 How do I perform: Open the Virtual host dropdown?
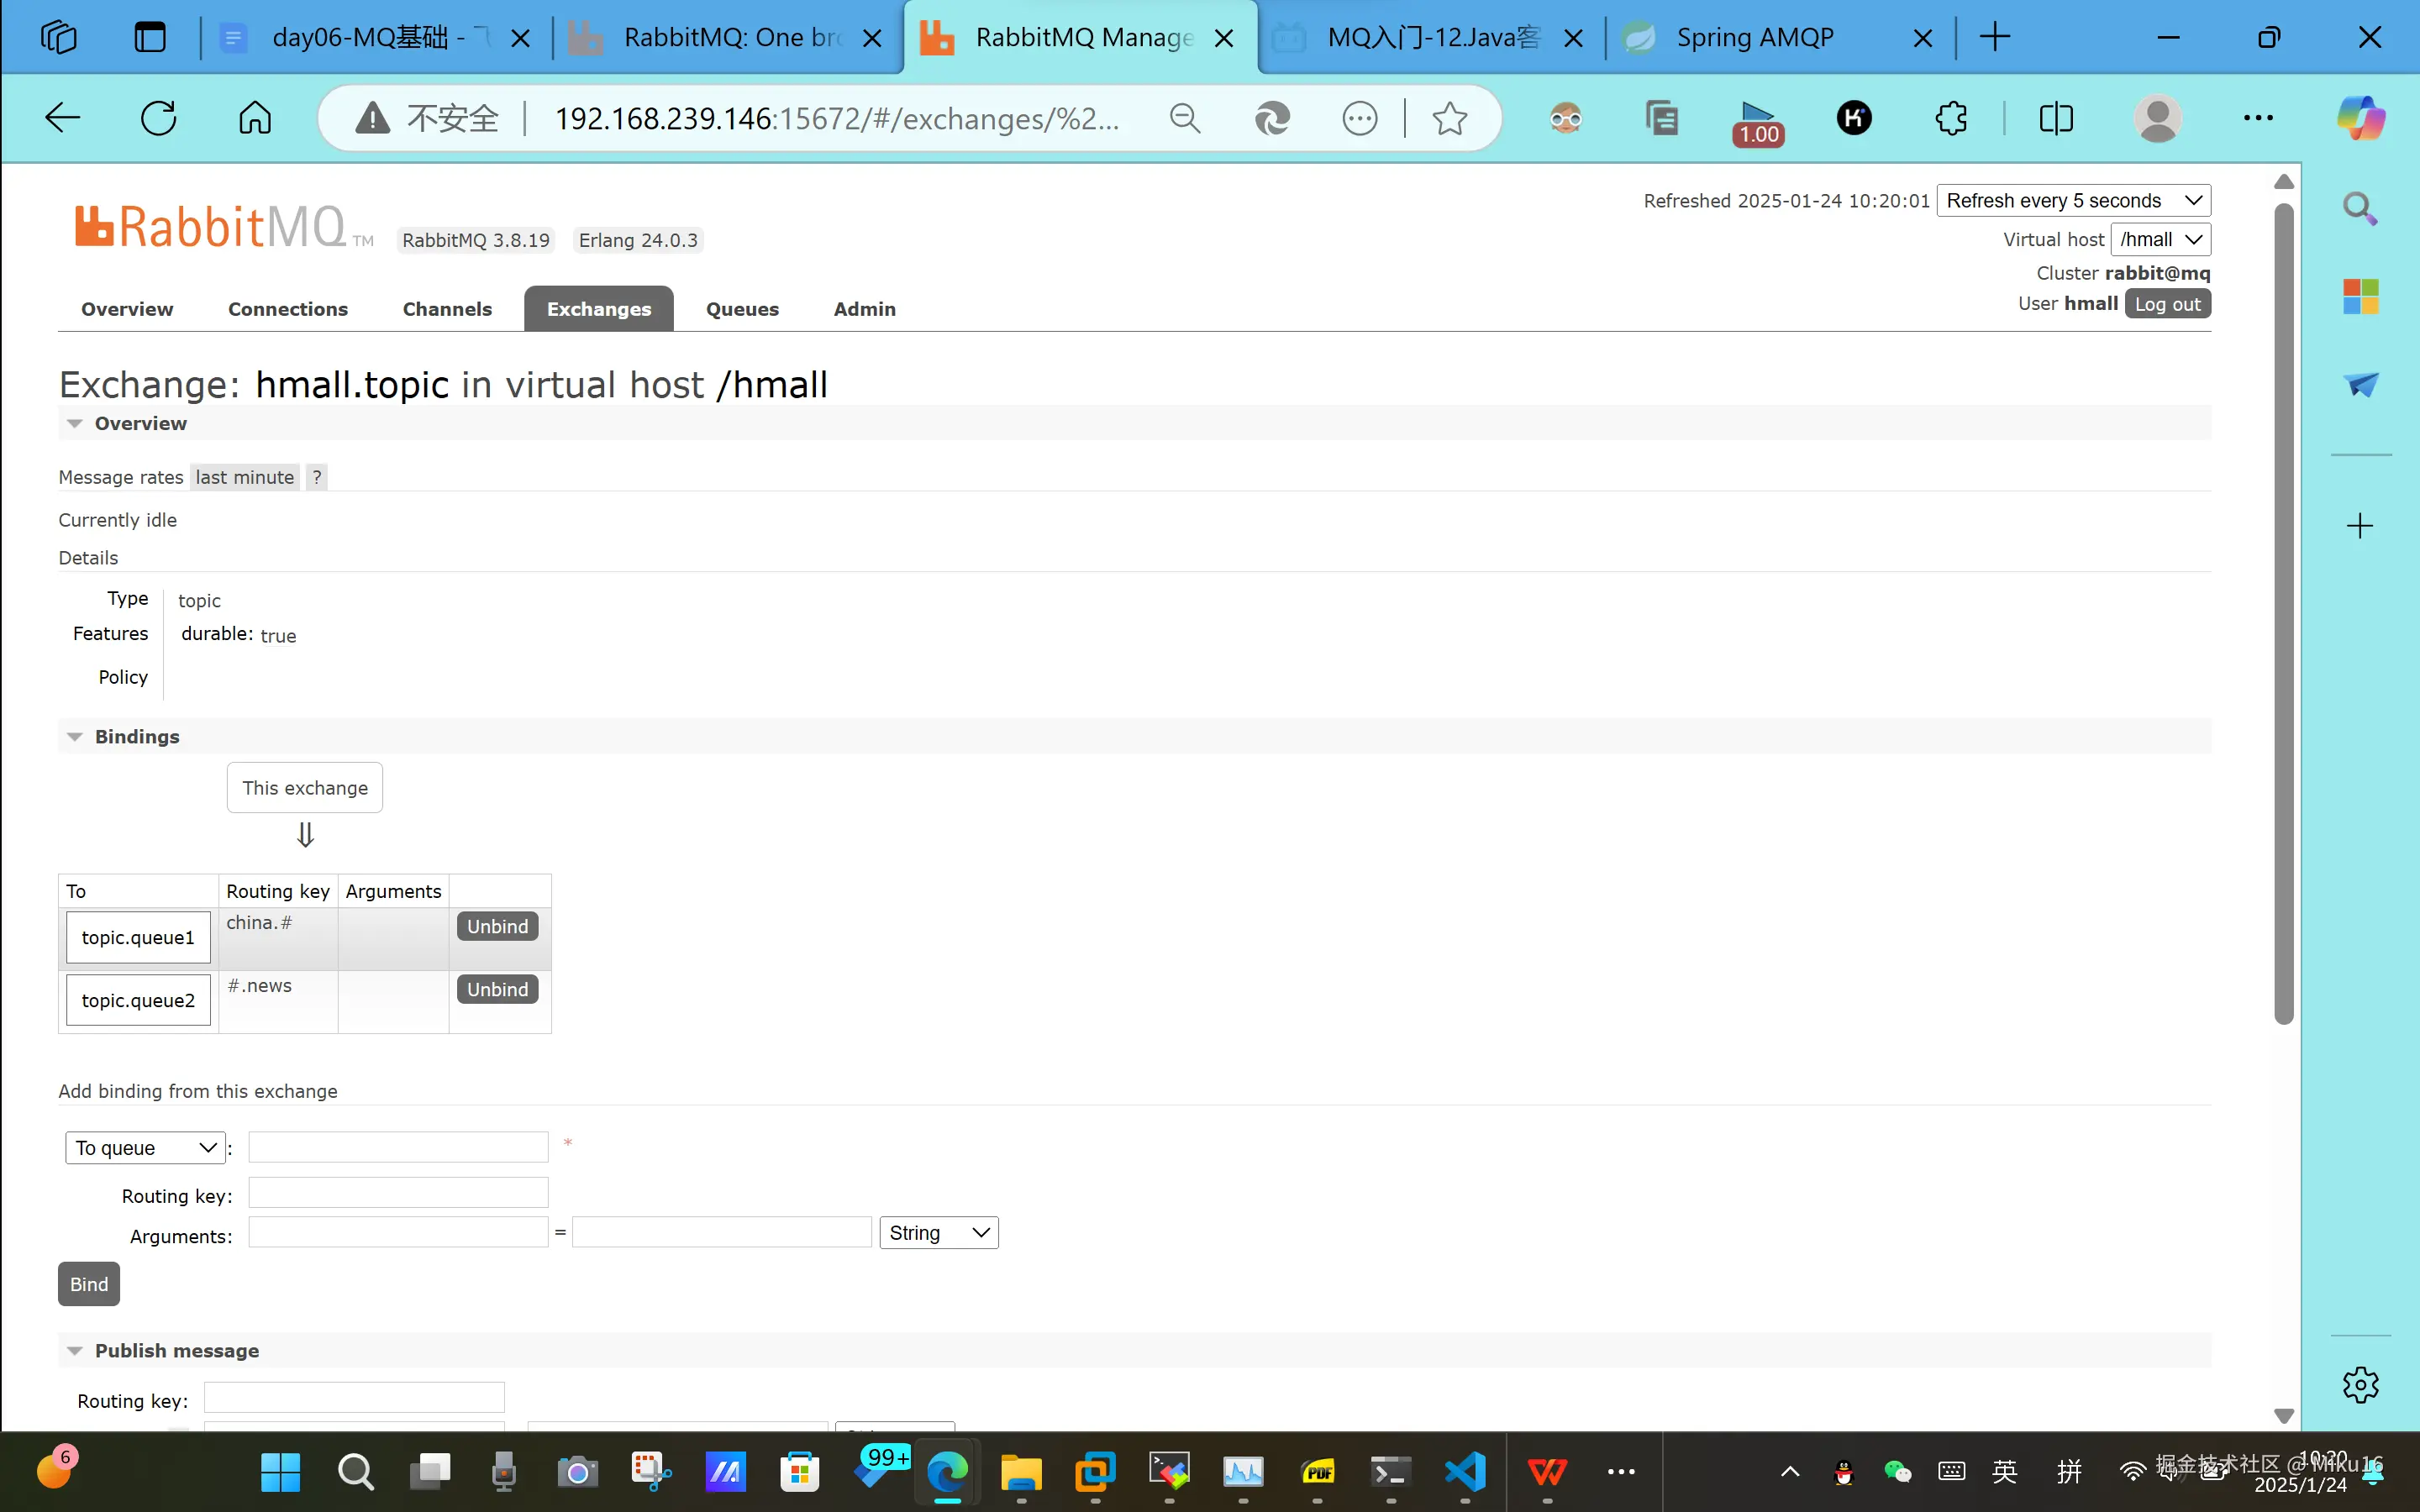tap(2160, 239)
